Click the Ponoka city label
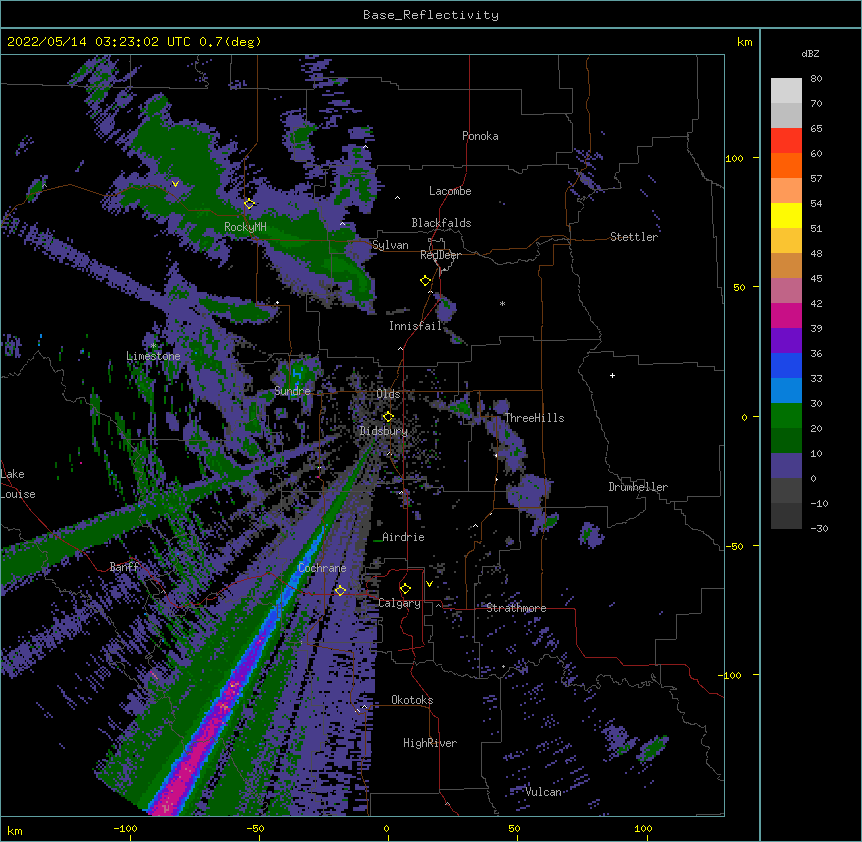The width and height of the screenshot is (862, 842). [480, 136]
